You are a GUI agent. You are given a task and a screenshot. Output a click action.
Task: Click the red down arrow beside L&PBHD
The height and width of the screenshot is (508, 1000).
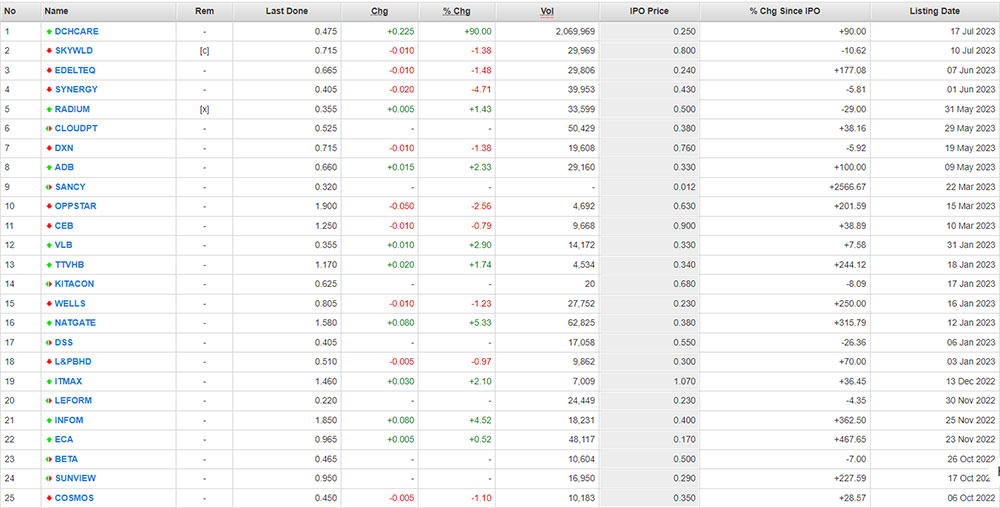pyautogui.click(x=49, y=362)
